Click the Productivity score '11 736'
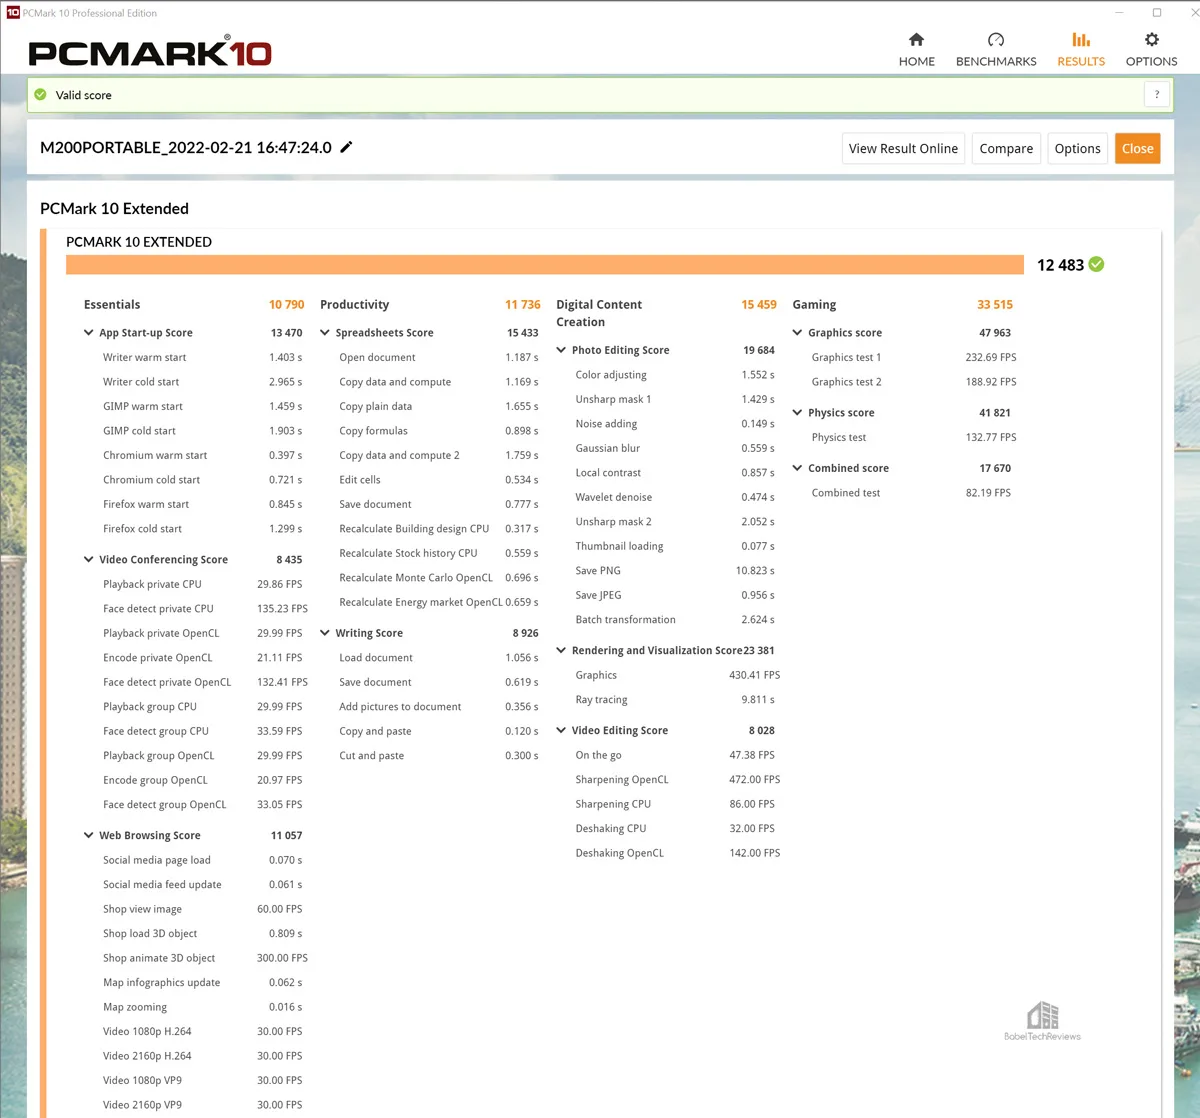Viewport: 1200px width, 1118px height. [x=522, y=305]
